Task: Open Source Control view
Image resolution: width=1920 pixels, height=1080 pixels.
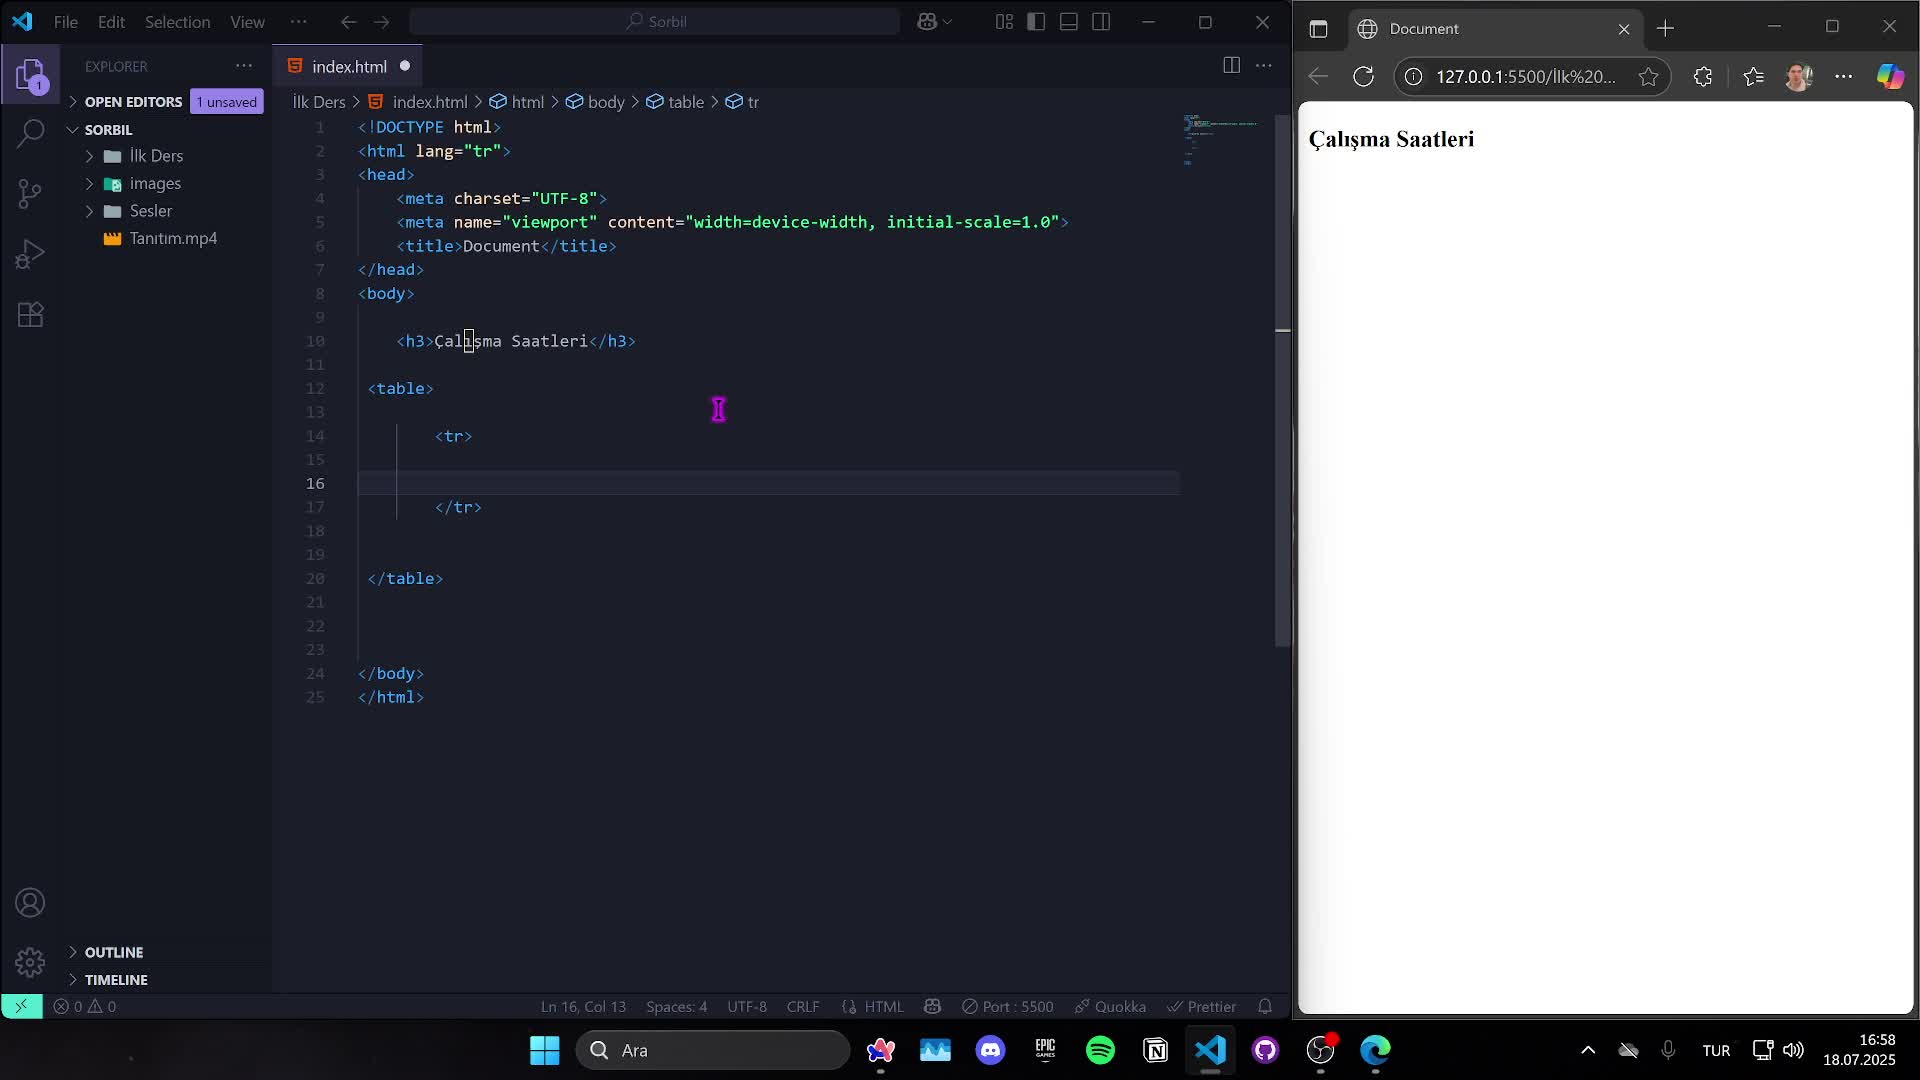Action: tap(30, 193)
